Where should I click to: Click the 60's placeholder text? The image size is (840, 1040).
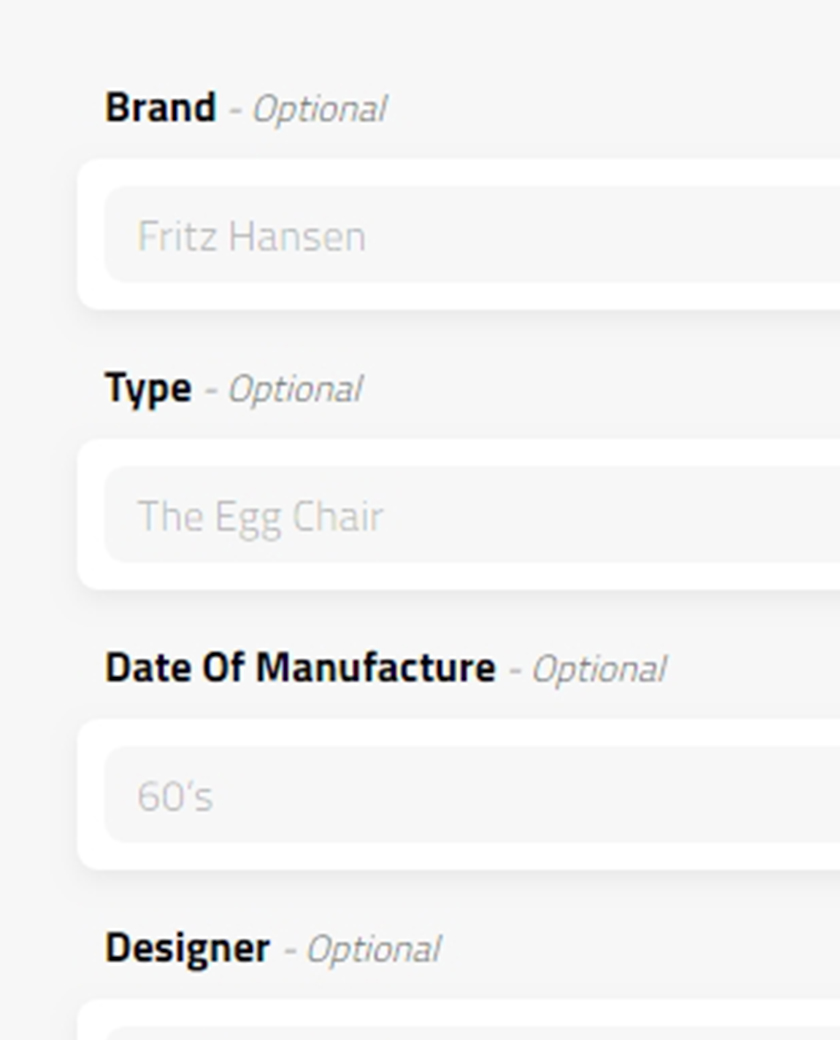[175, 797]
